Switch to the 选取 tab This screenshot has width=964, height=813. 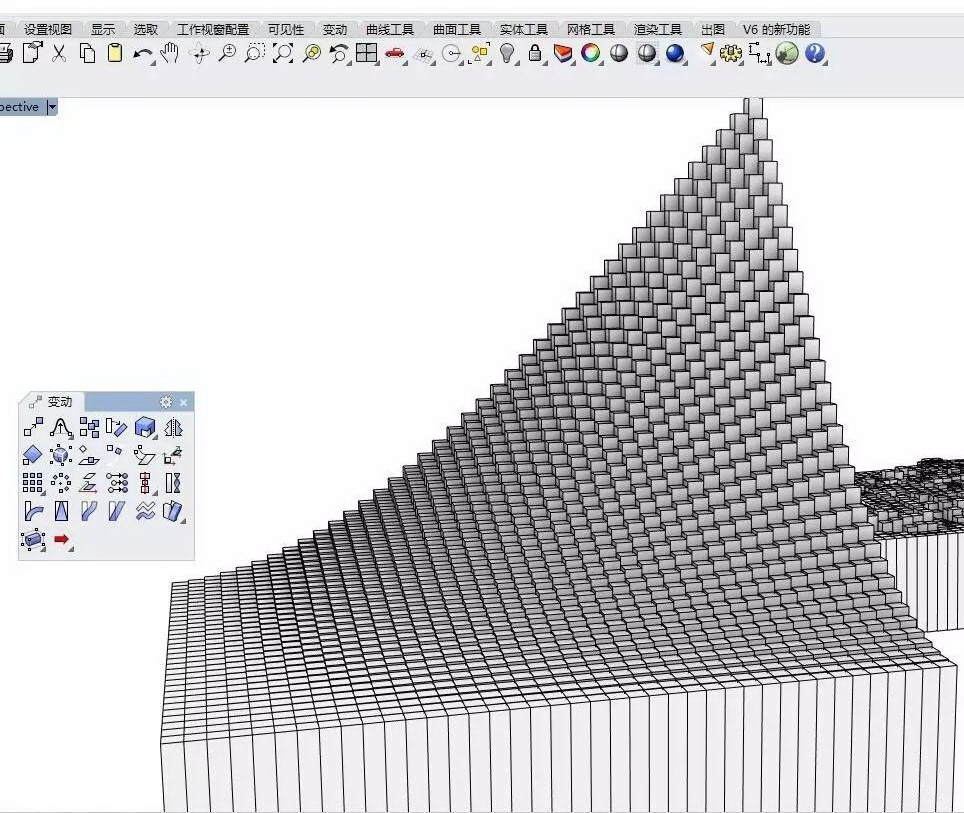(x=146, y=29)
